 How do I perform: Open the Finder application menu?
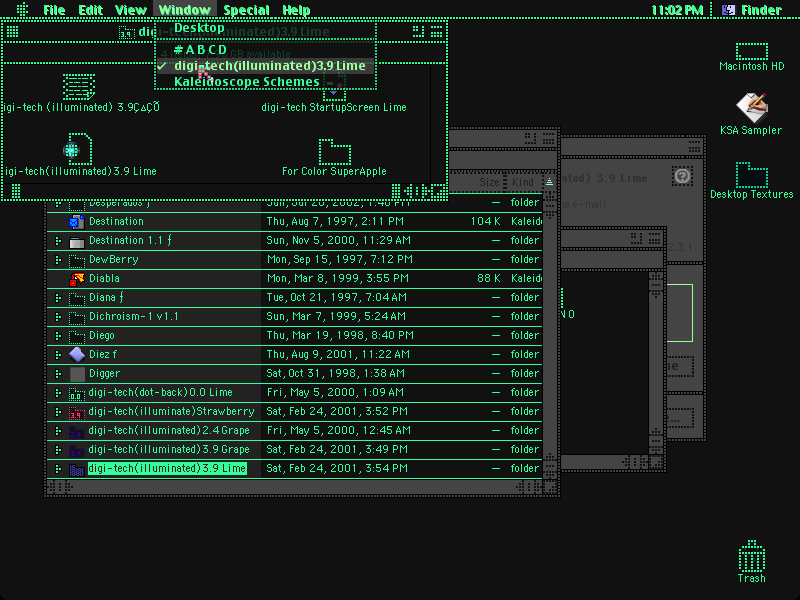click(x=753, y=10)
